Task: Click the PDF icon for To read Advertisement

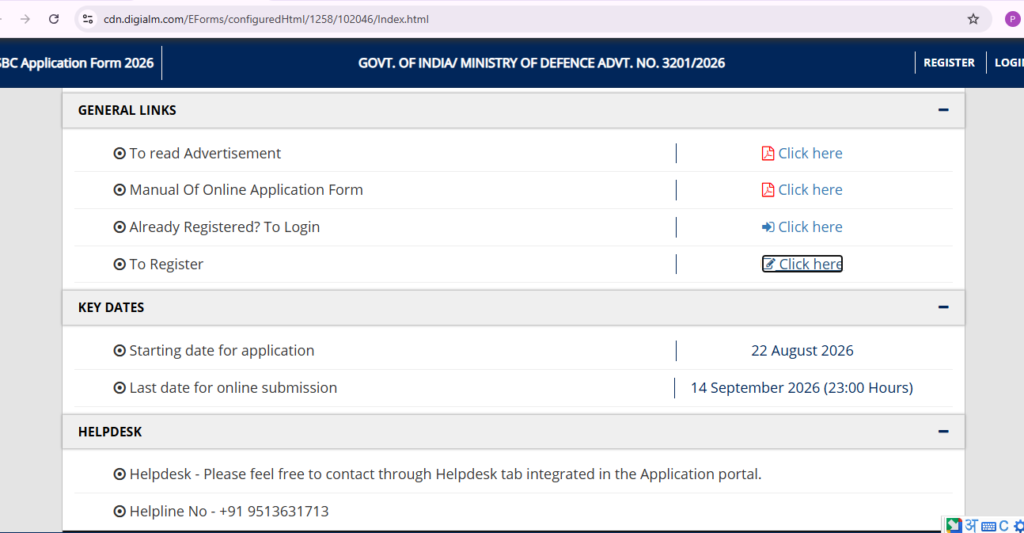Action: (768, 153)
